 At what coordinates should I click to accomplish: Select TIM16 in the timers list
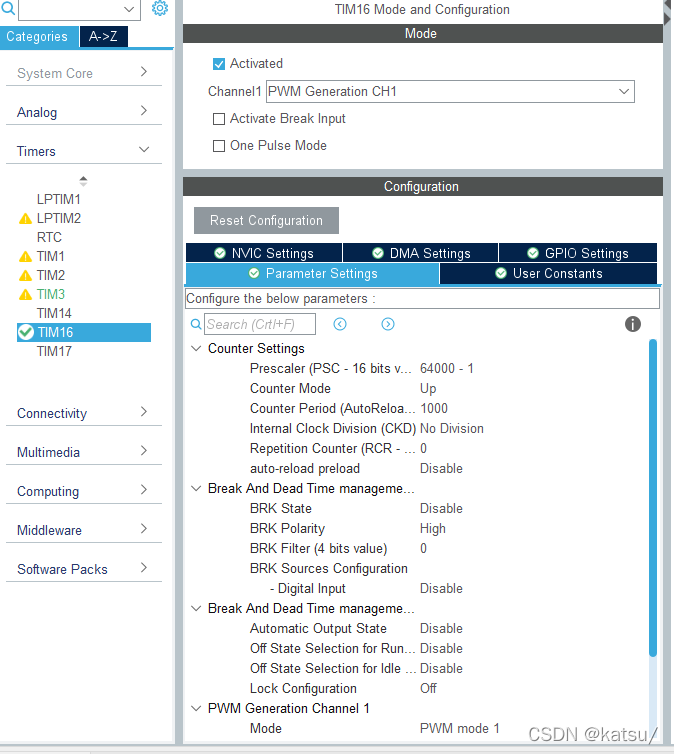point(84,332)
